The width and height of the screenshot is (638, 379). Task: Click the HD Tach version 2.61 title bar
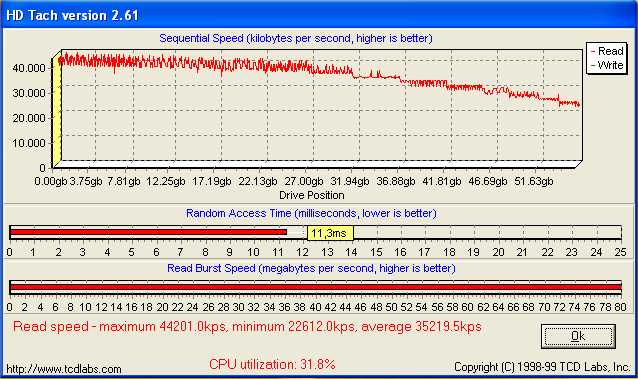pyautogui.click(x=319, y=15)
